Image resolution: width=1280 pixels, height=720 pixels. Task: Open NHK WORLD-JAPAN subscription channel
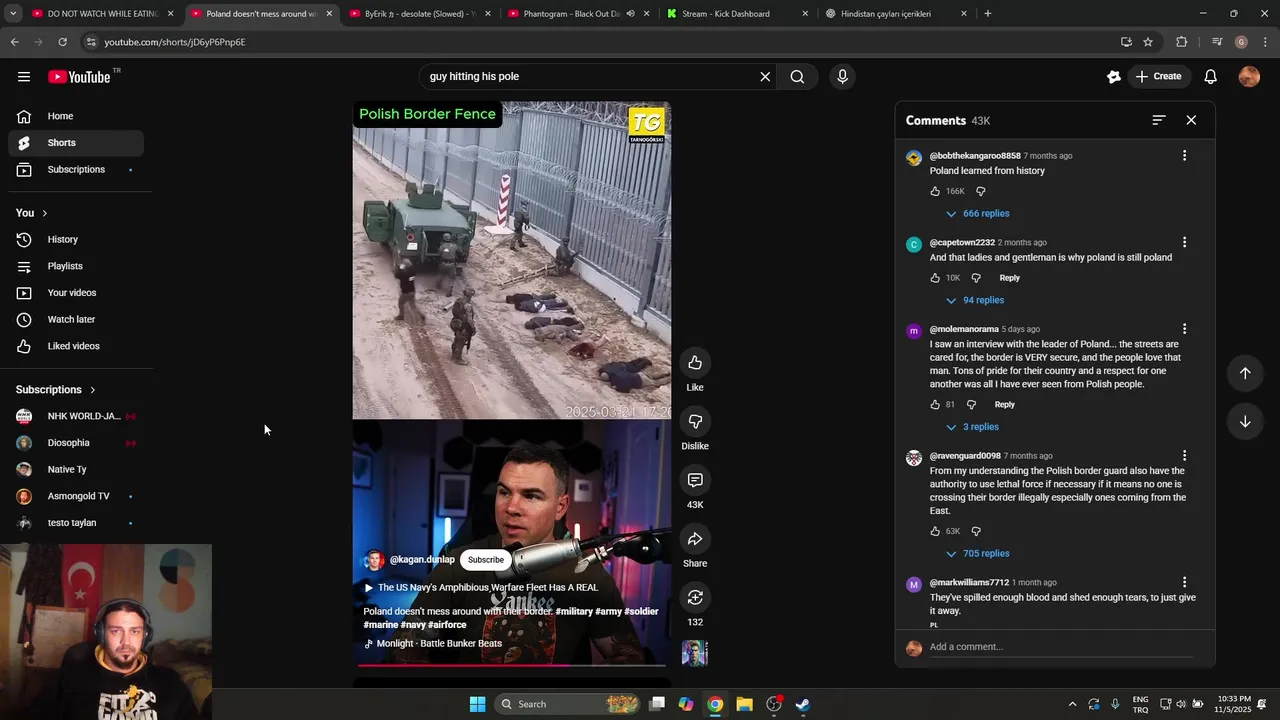[x=76, y=416]
